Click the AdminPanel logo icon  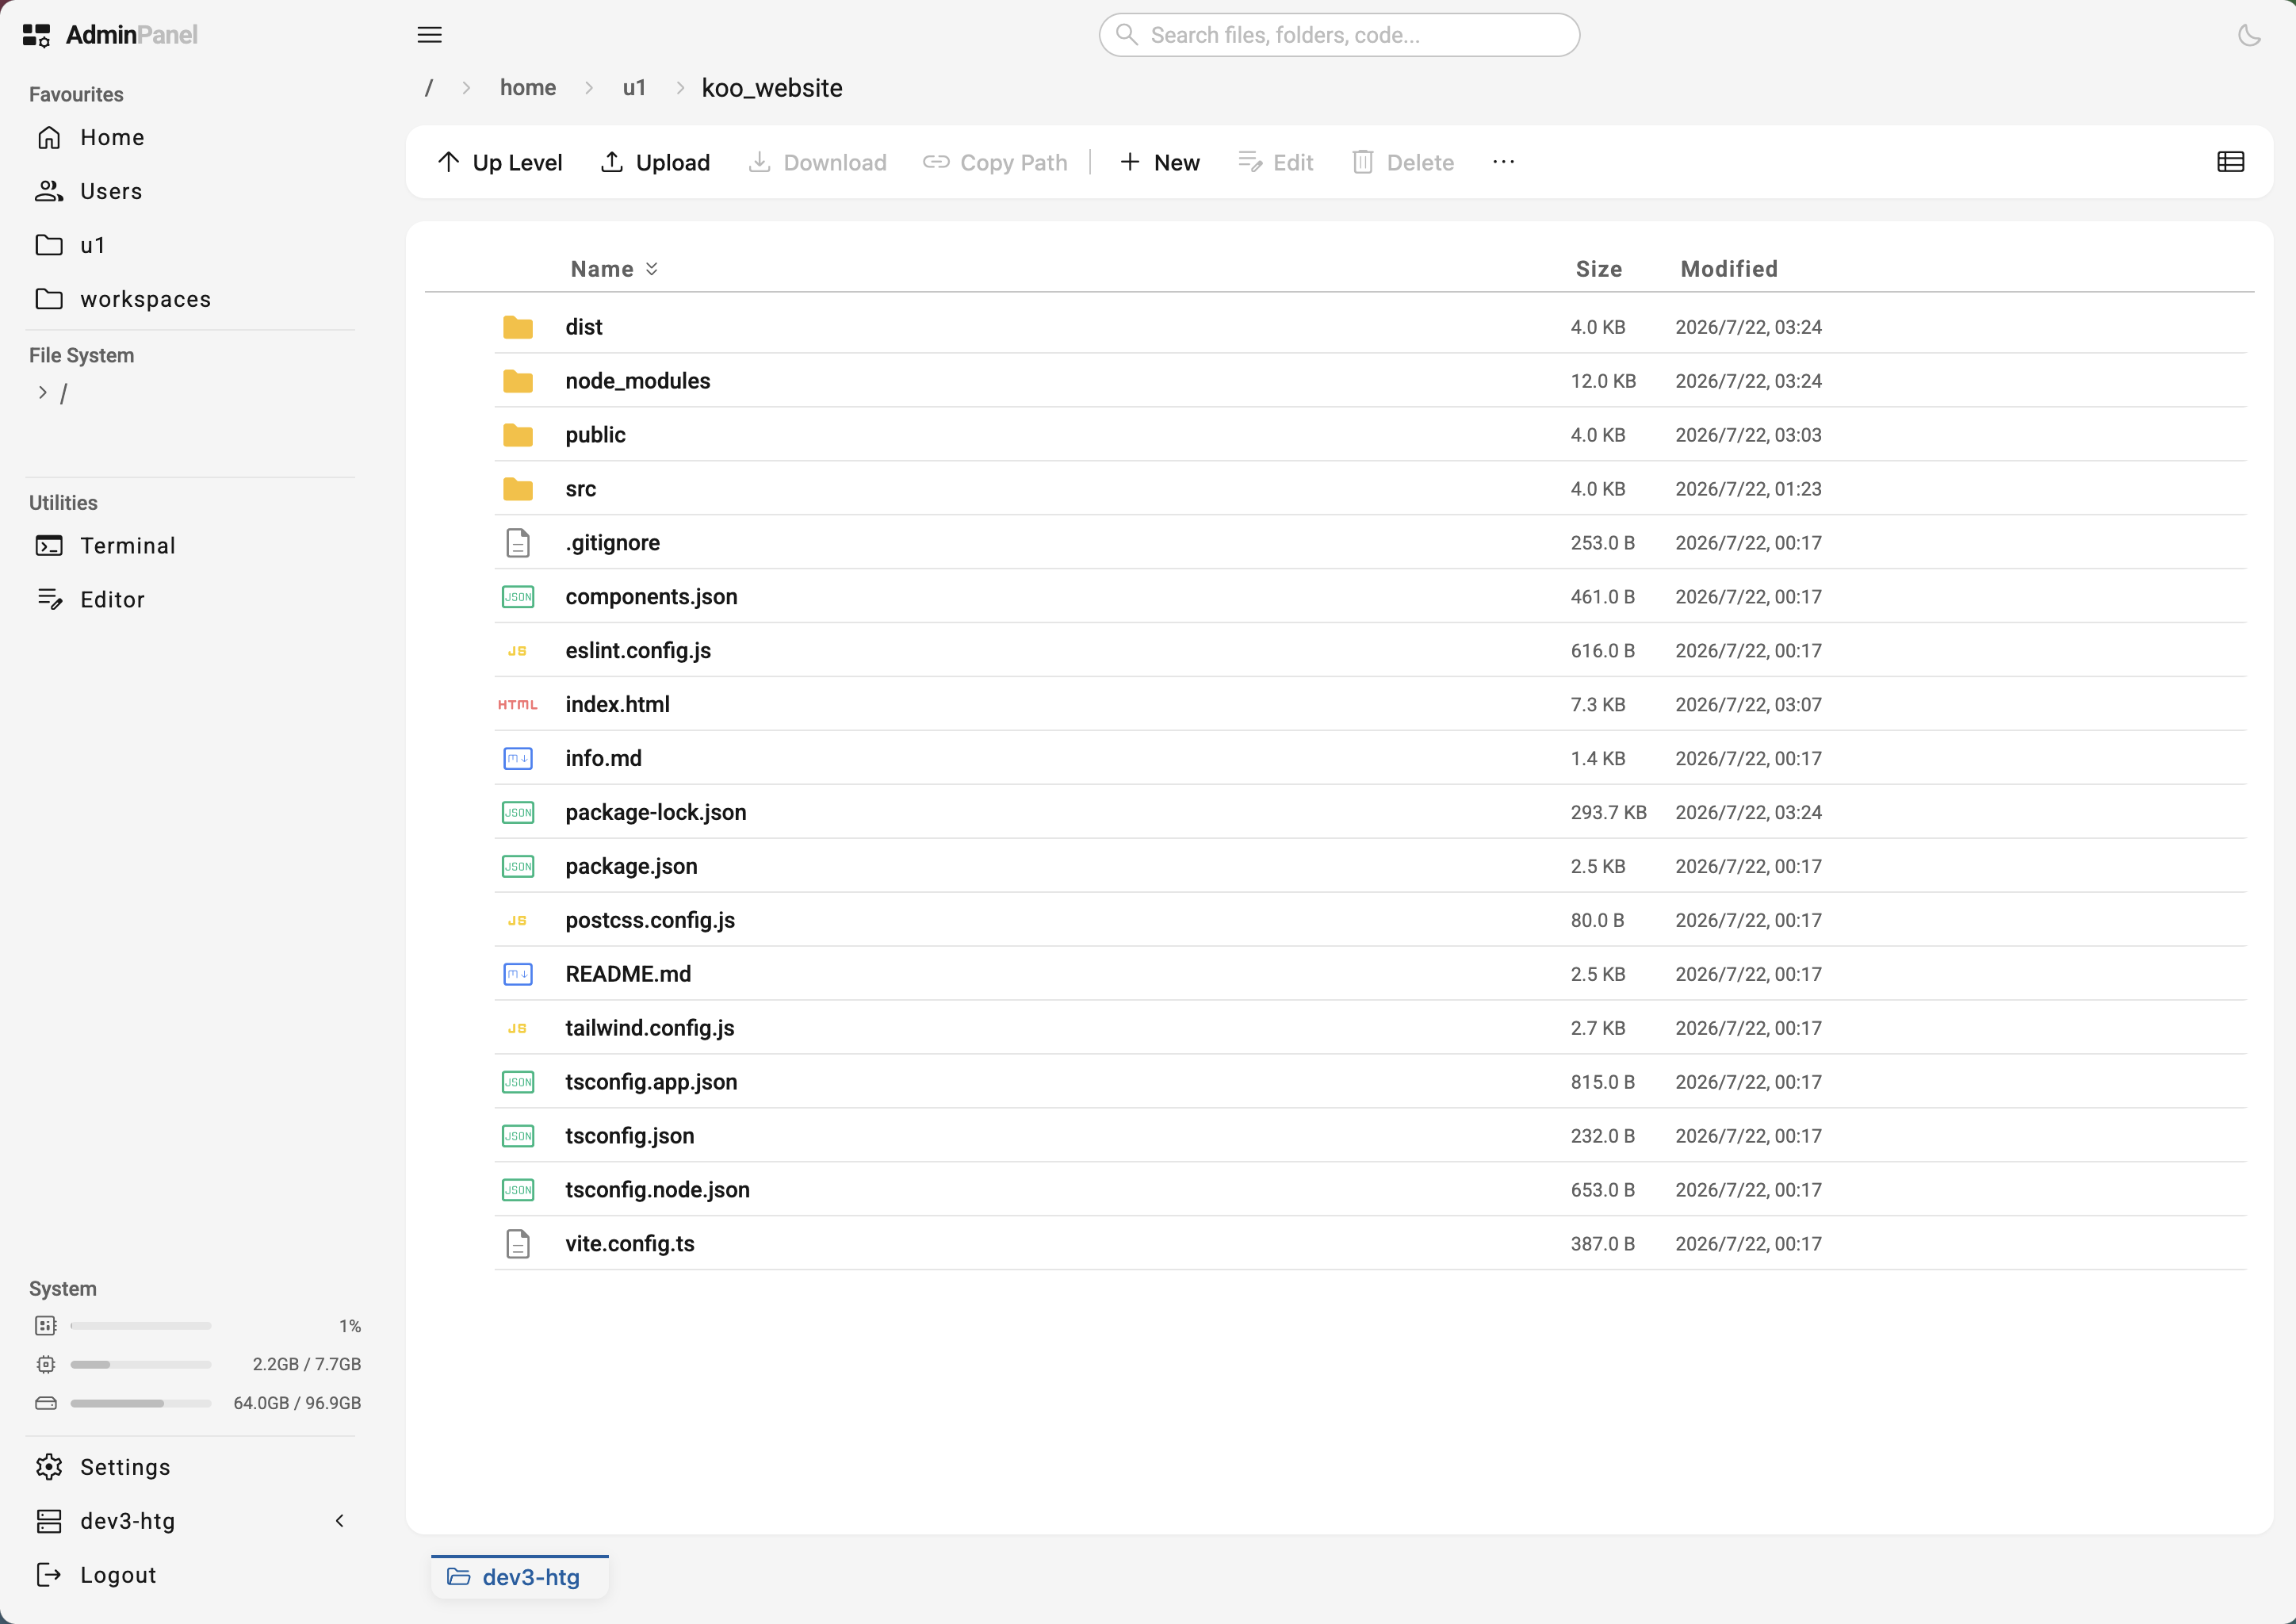[x=36, y=35]
